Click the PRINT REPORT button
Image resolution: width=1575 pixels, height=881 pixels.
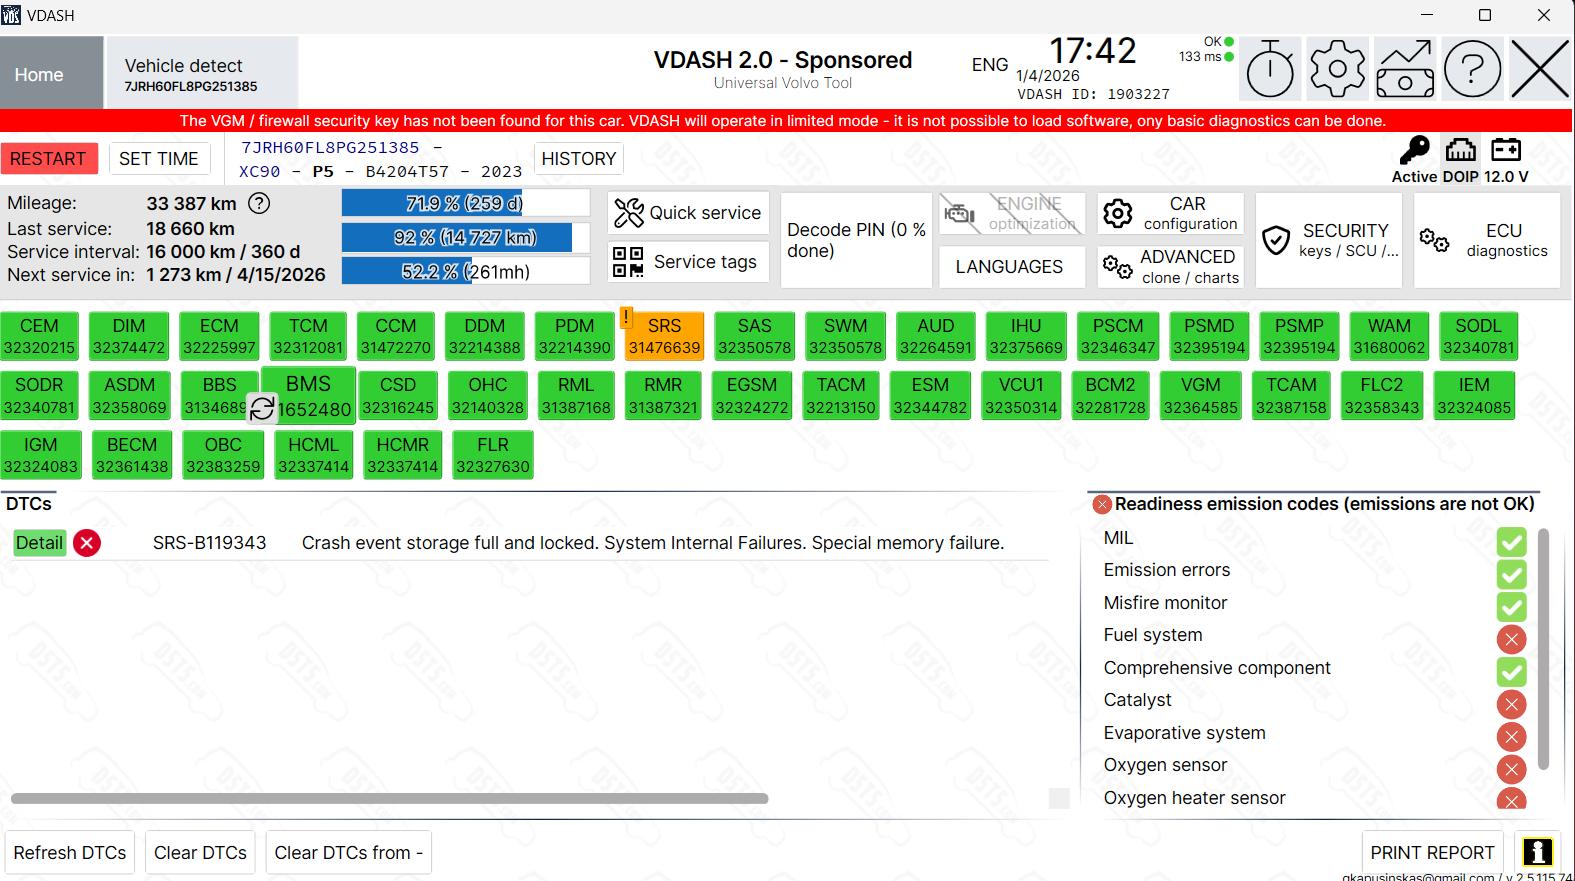1431,853
